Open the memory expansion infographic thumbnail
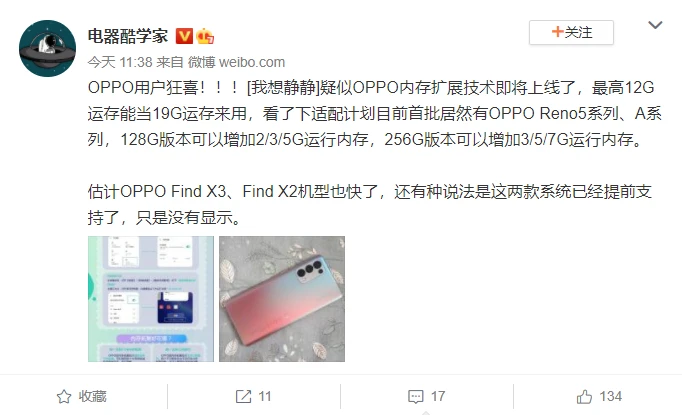Image resolution: width=682 pixels, height=415 pixels. pyautogui.click(x=151, y=299)
